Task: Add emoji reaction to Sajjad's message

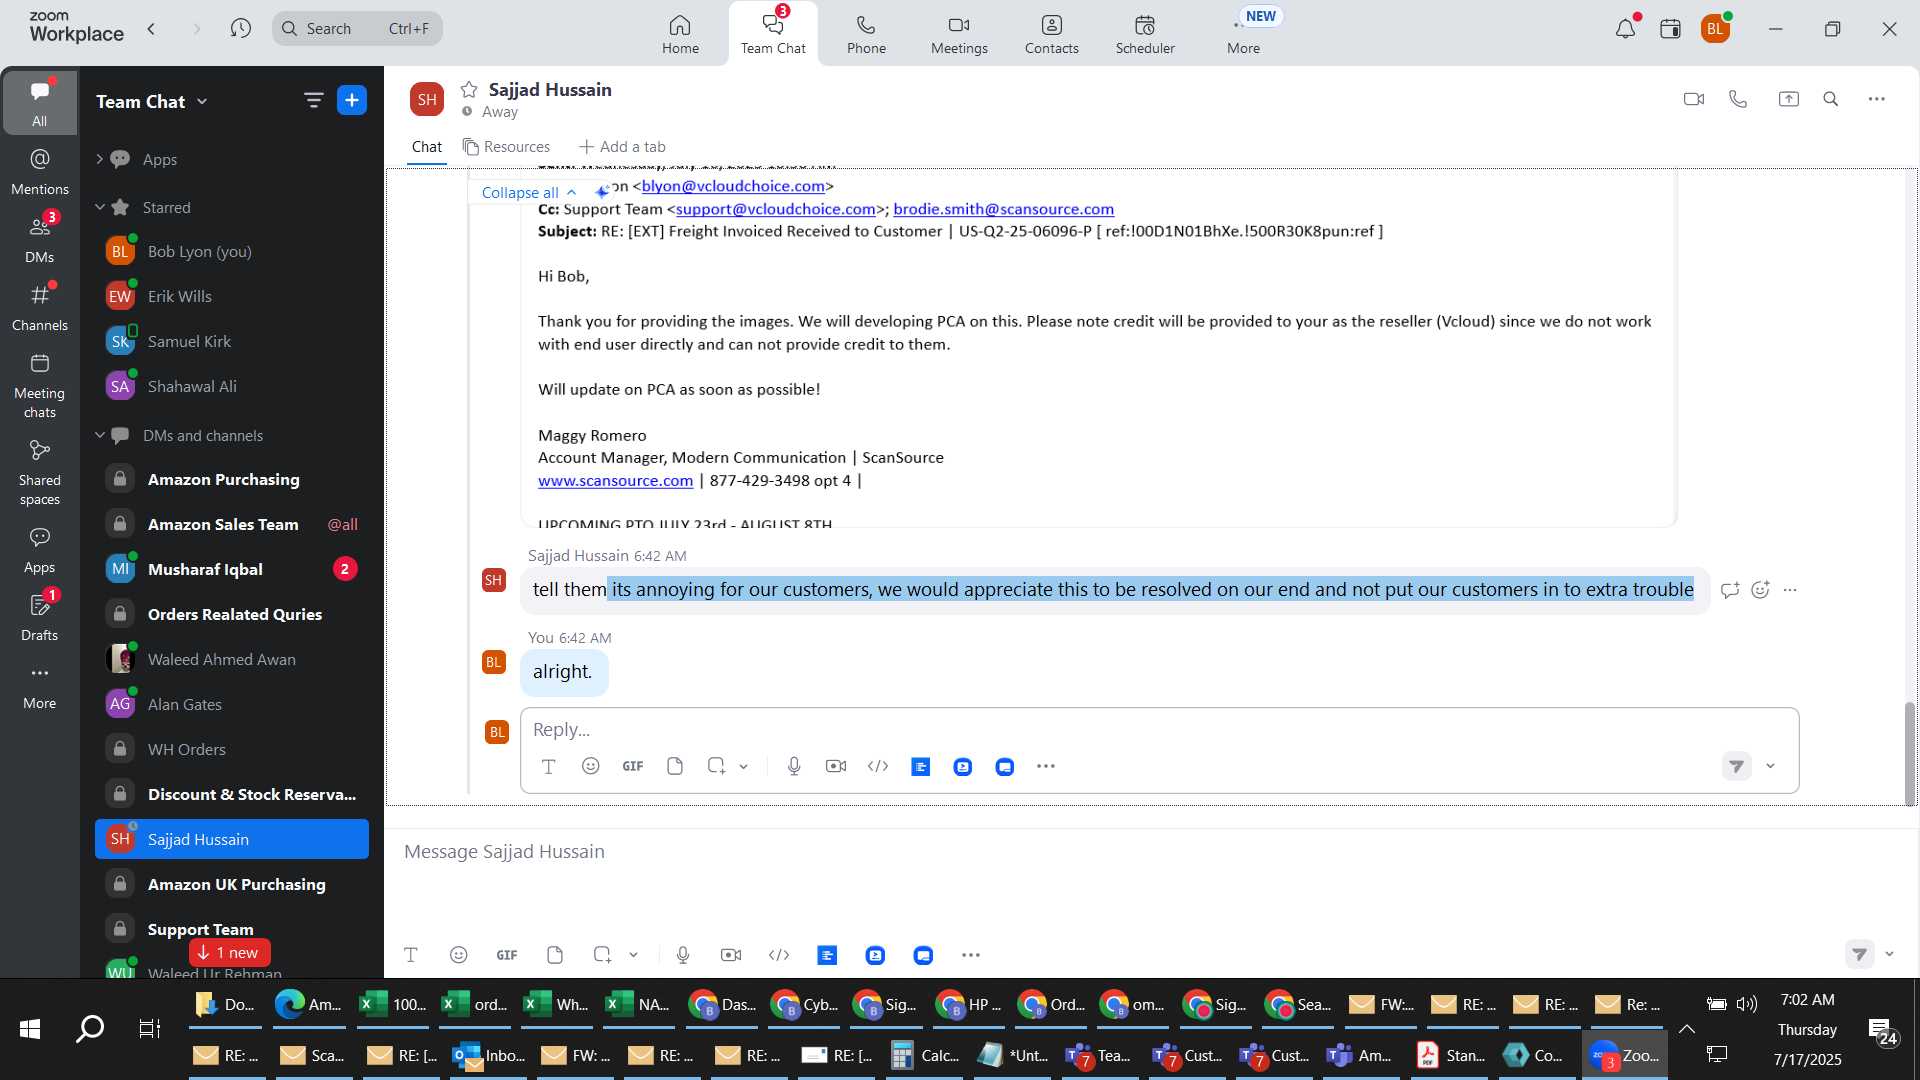Action: (x=1760, y=590)
